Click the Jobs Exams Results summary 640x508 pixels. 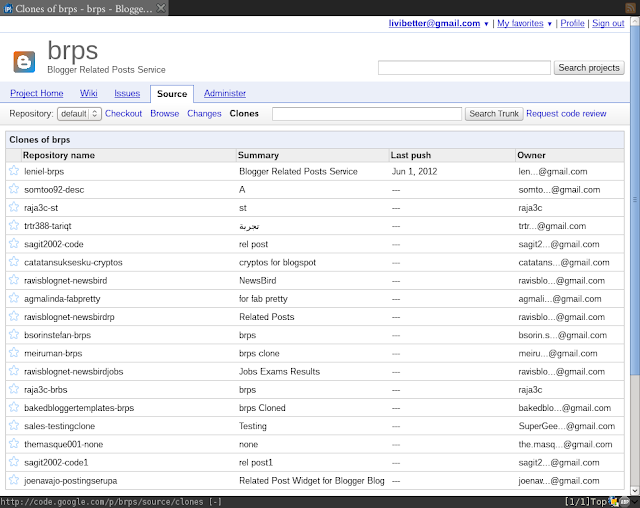280,371
